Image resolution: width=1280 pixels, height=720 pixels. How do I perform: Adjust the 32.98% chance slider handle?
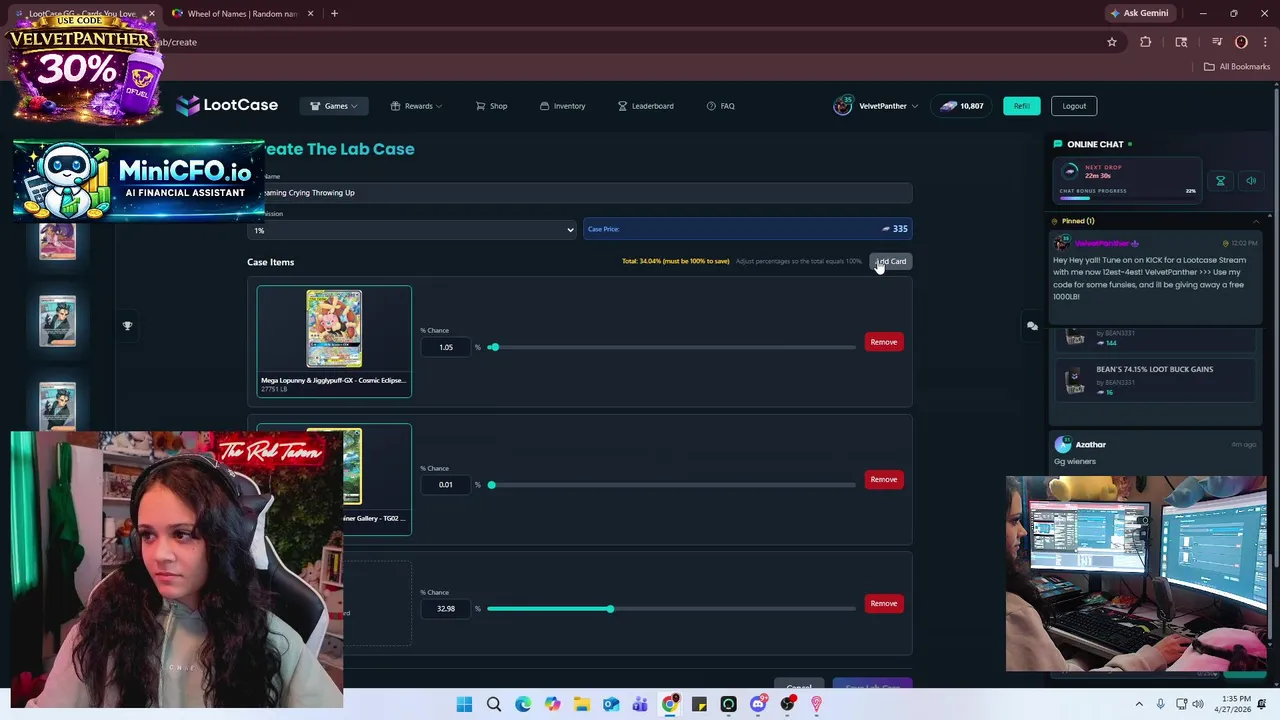point(609,609)
